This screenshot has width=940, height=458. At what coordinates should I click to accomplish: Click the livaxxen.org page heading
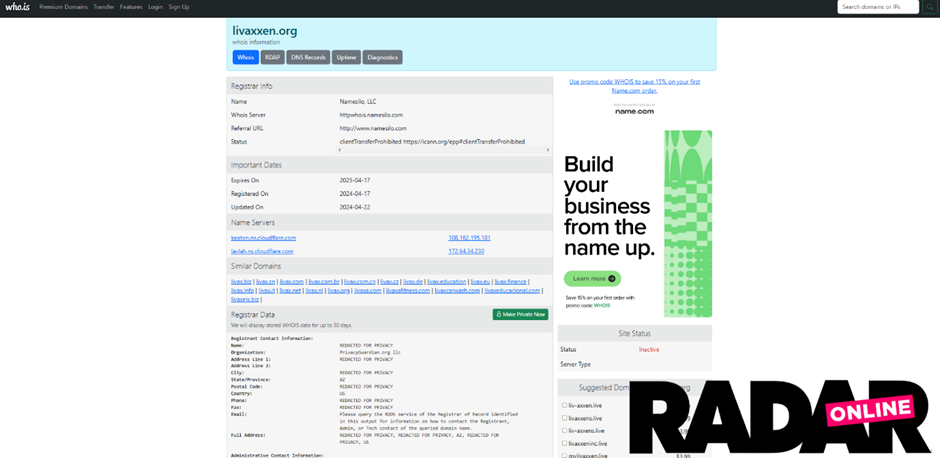click(x=264, y=31)
